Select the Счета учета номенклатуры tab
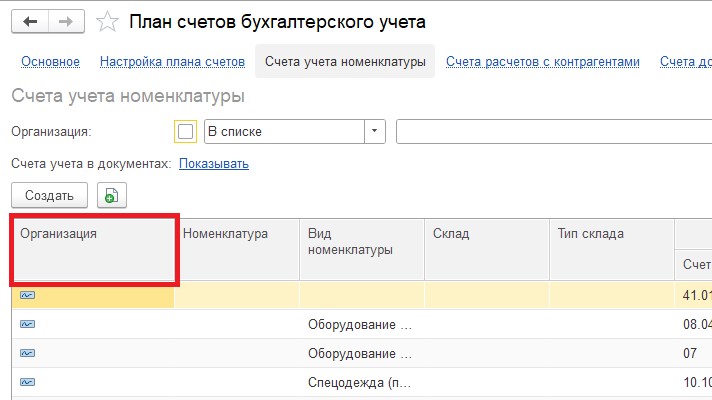The width and height of the screenshot is (712, 400). click(x=345, y=61)
